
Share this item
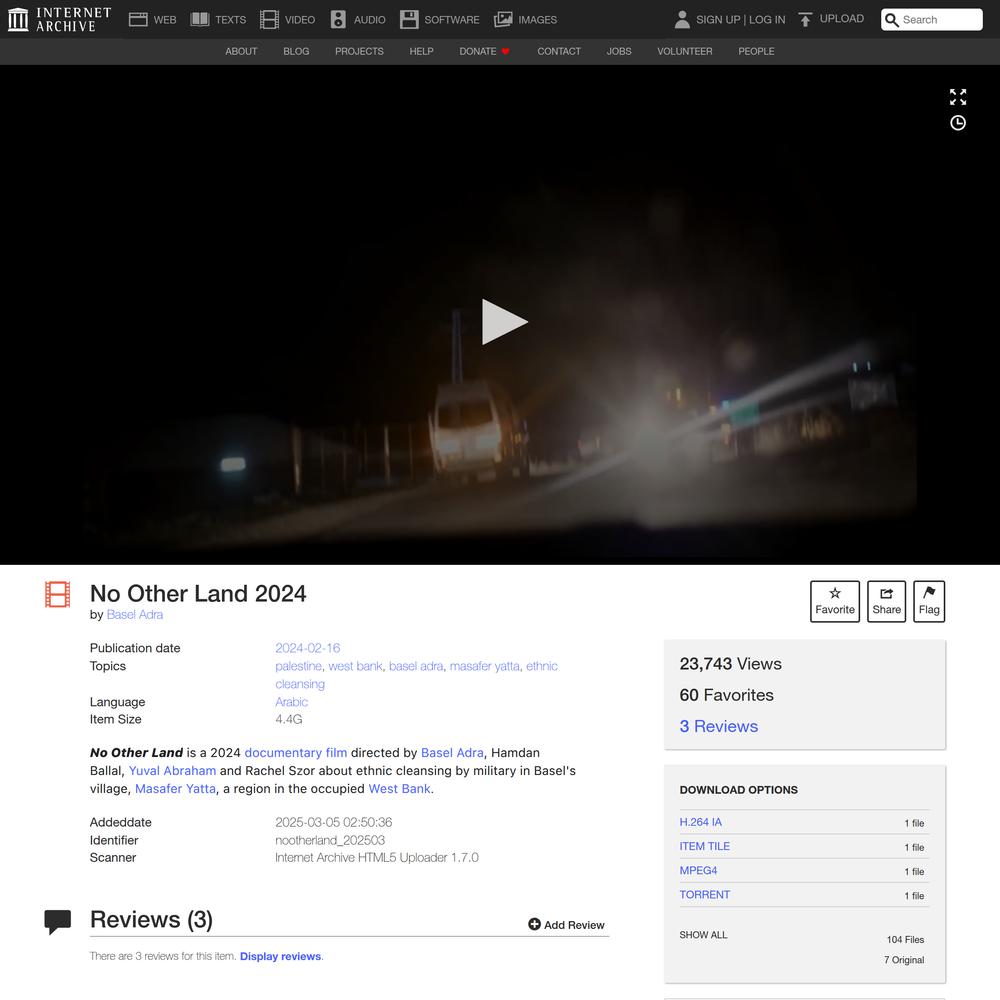pyautogui.click(x=886, y=601)
